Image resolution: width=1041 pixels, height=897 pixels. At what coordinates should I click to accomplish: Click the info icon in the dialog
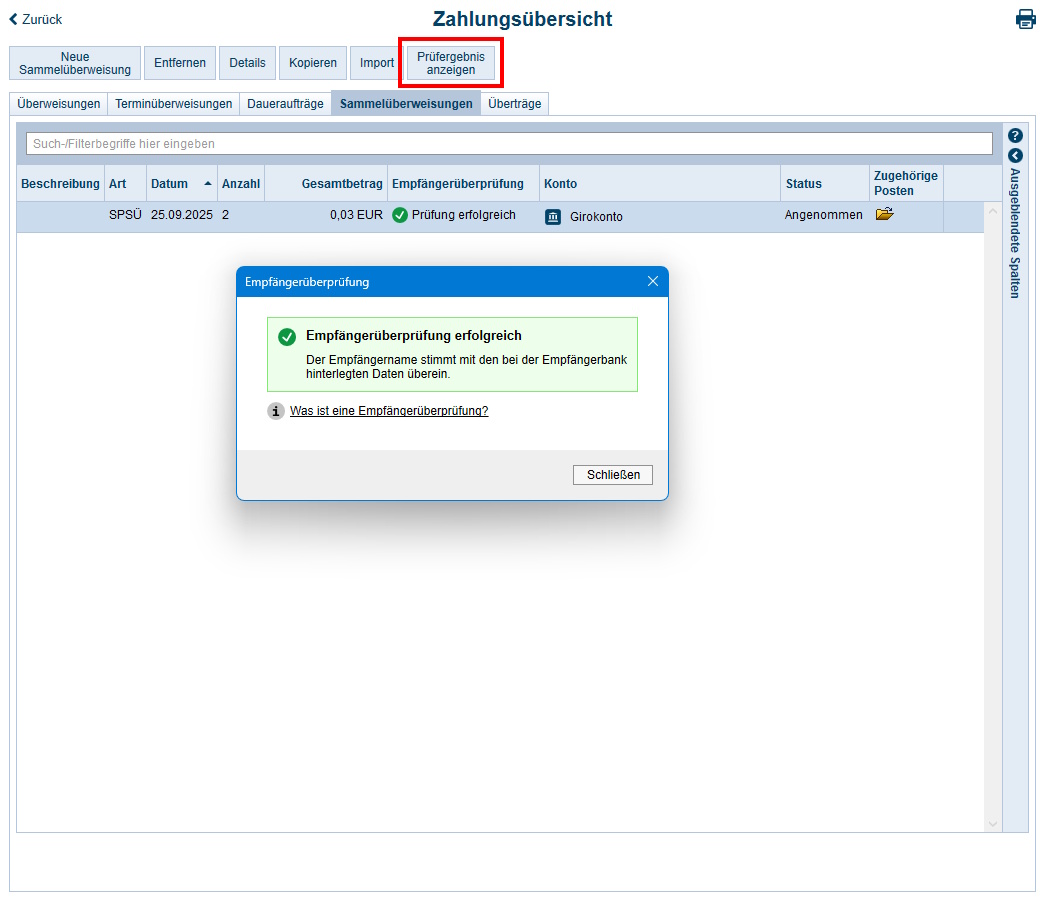click(276, 411)
